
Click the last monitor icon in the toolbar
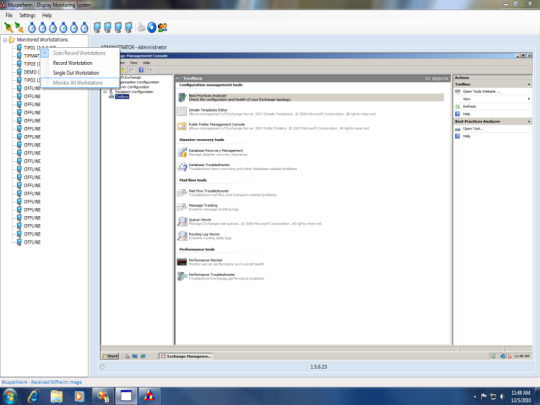[128, 28]
